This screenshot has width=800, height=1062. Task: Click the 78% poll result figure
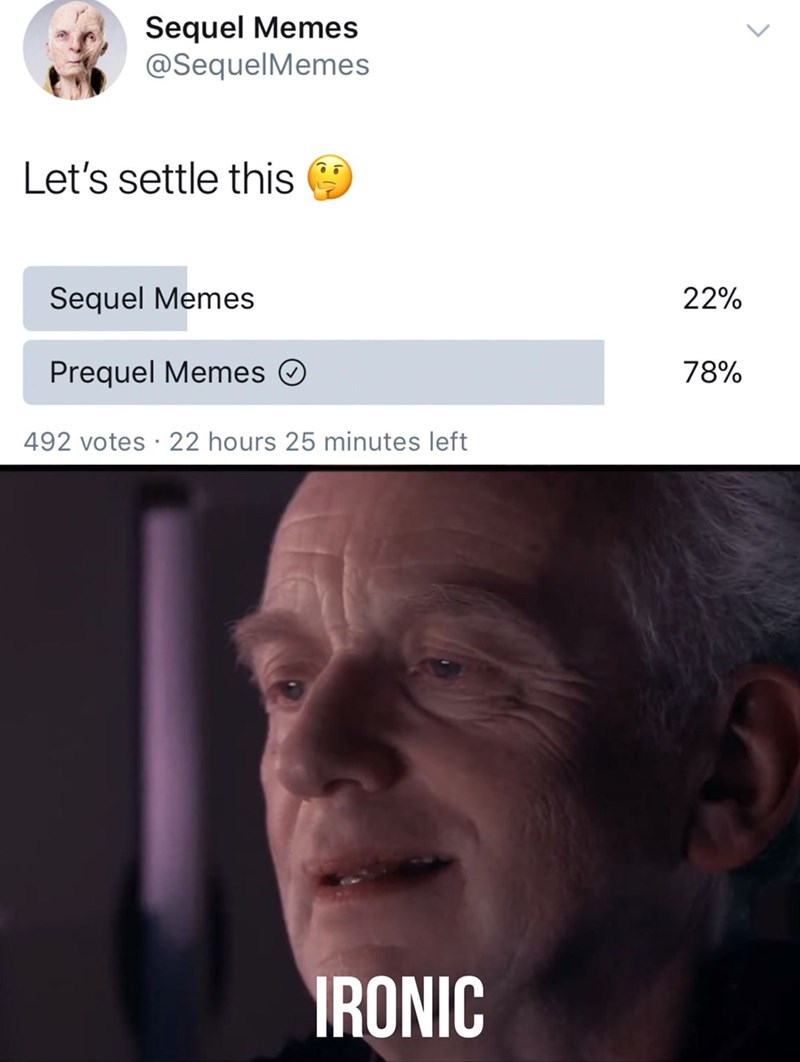[x=712, y=372]
